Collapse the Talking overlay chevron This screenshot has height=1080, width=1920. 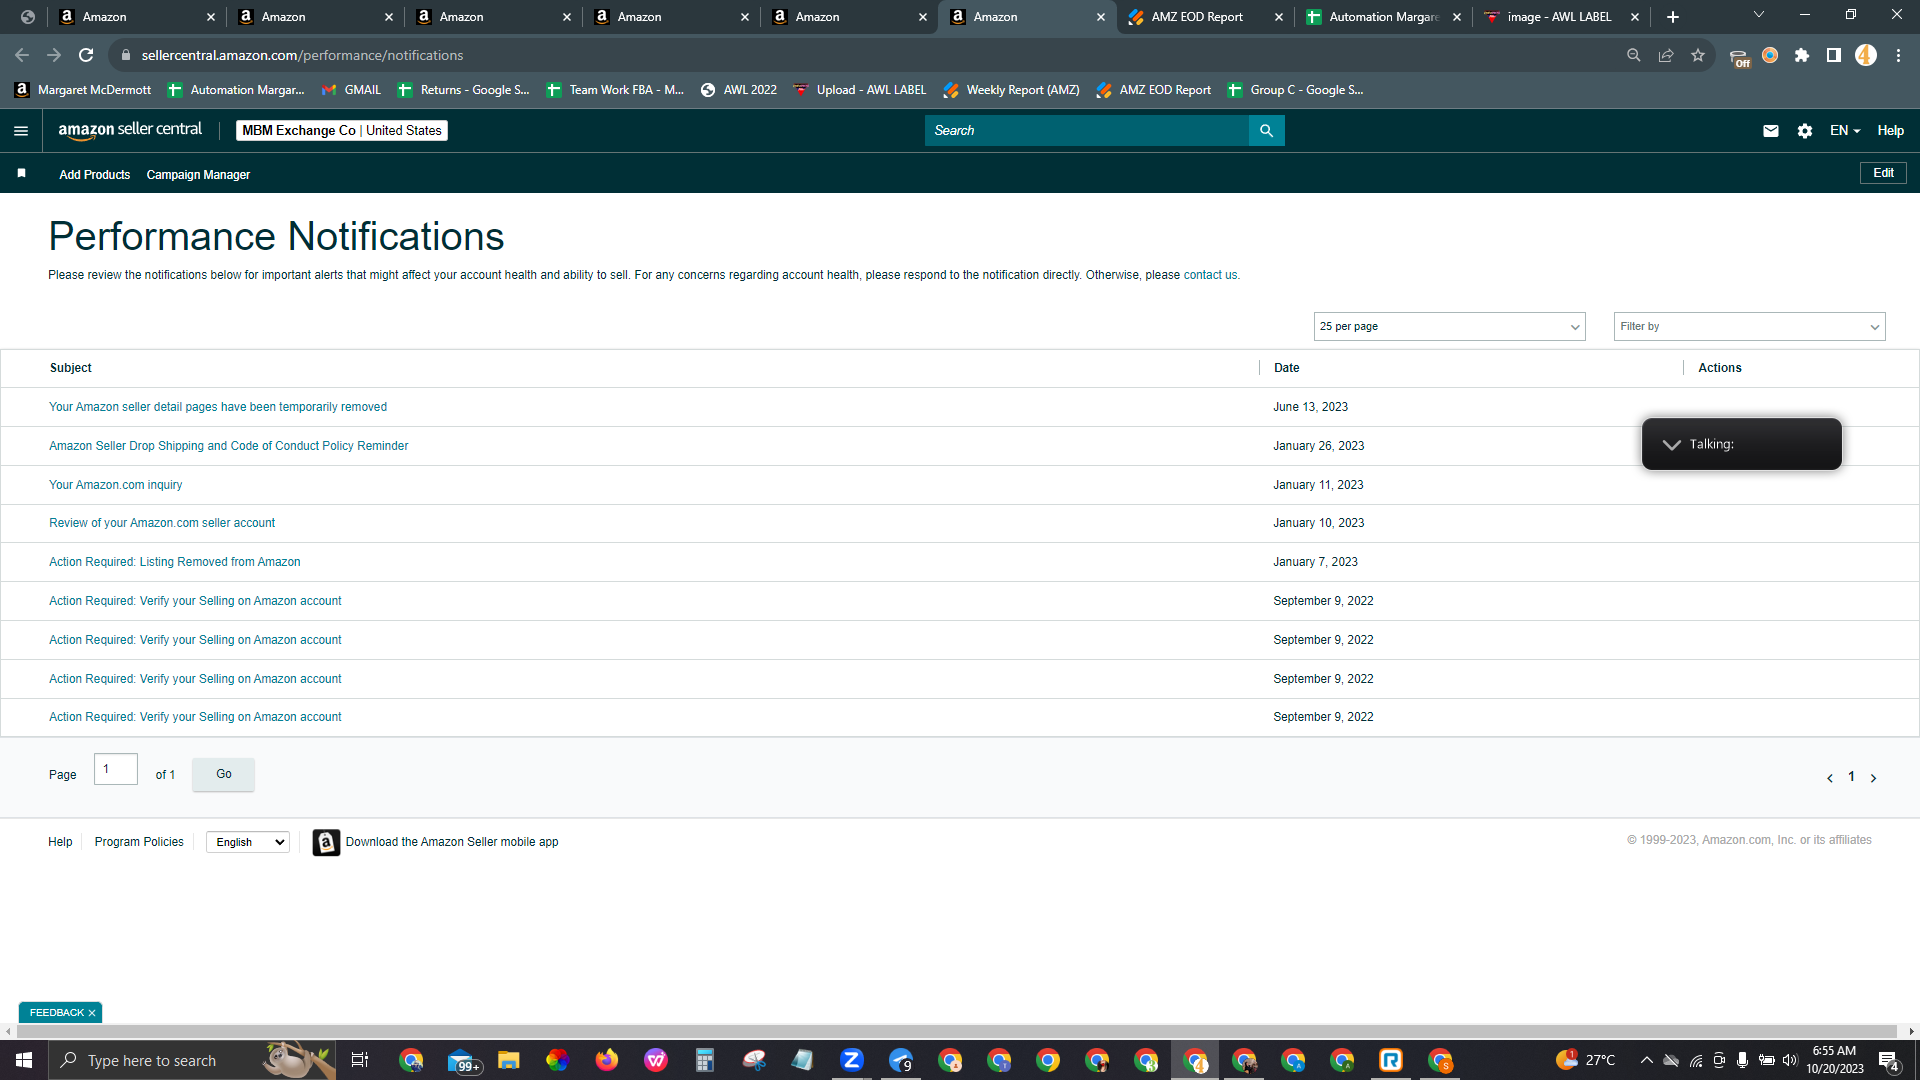(x=1671, y=445)
